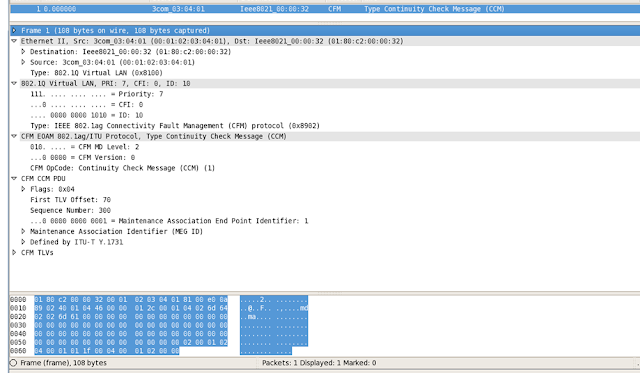The image size is (640, 373).
Task: Select the CFM CCM PDU row text
Action: 43,178
